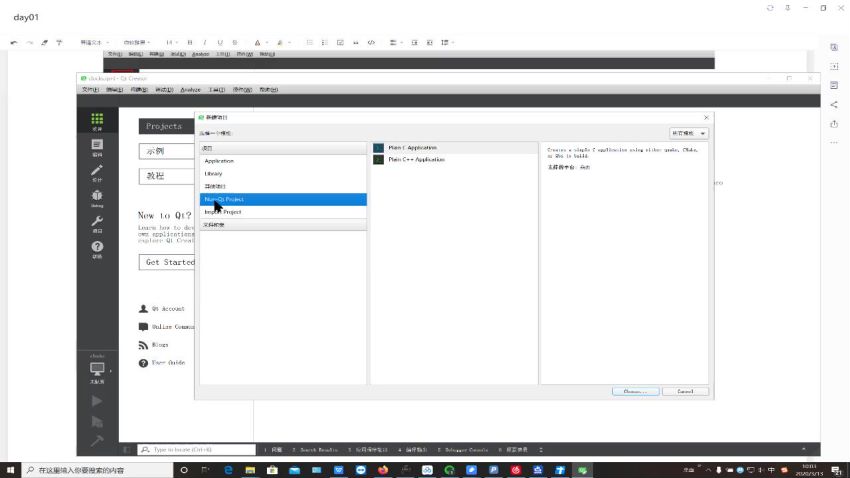Open the Analyze menu in Qt Creator
The image size is (850, 478).
pos(190,90)
